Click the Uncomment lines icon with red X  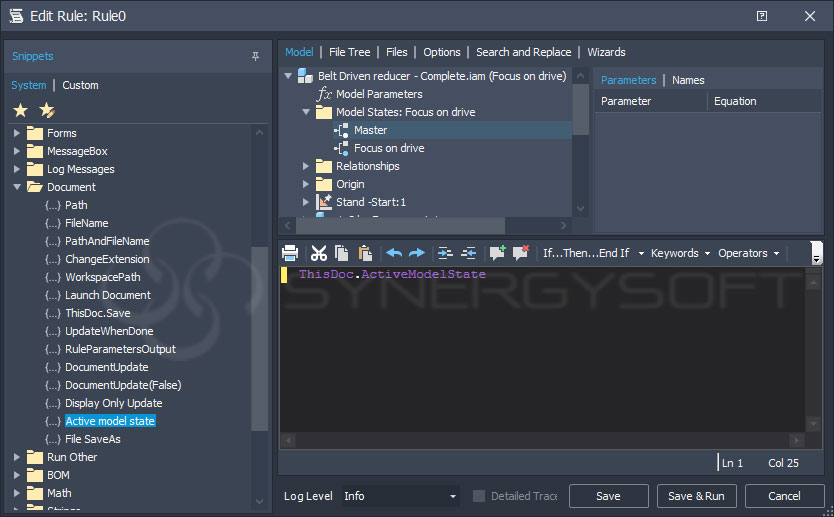[520, 253]
